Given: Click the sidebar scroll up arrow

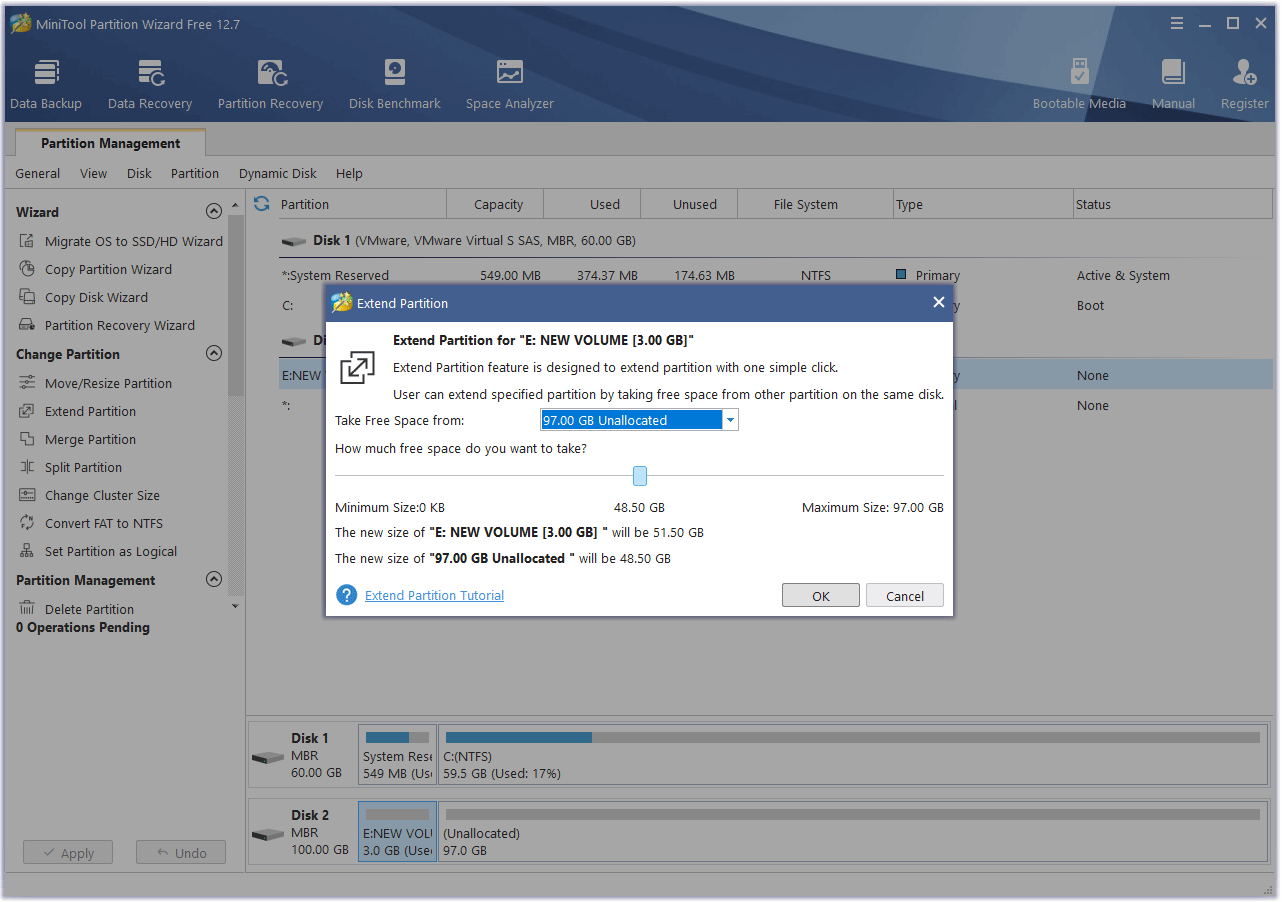Looking at the screenshot, I should pos(235,204).
